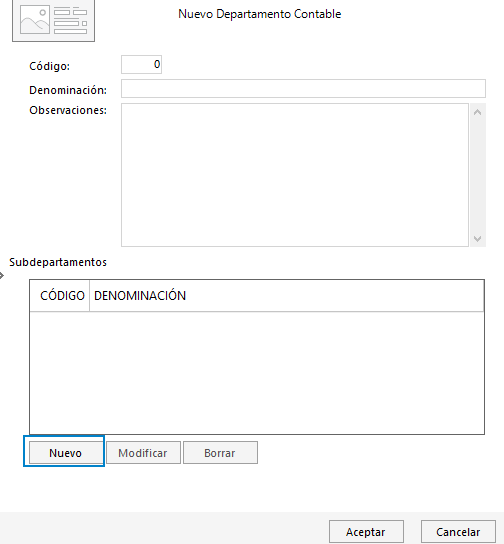Click the Código number field
This screenshot has width=504, height=544.
[141, 65]
